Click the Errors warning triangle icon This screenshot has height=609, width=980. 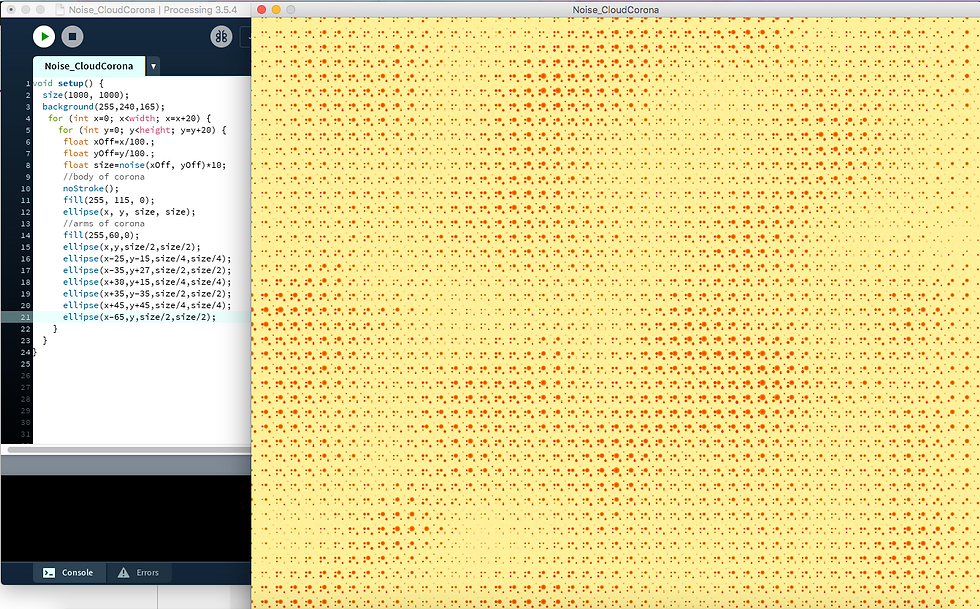pos(124,572)
